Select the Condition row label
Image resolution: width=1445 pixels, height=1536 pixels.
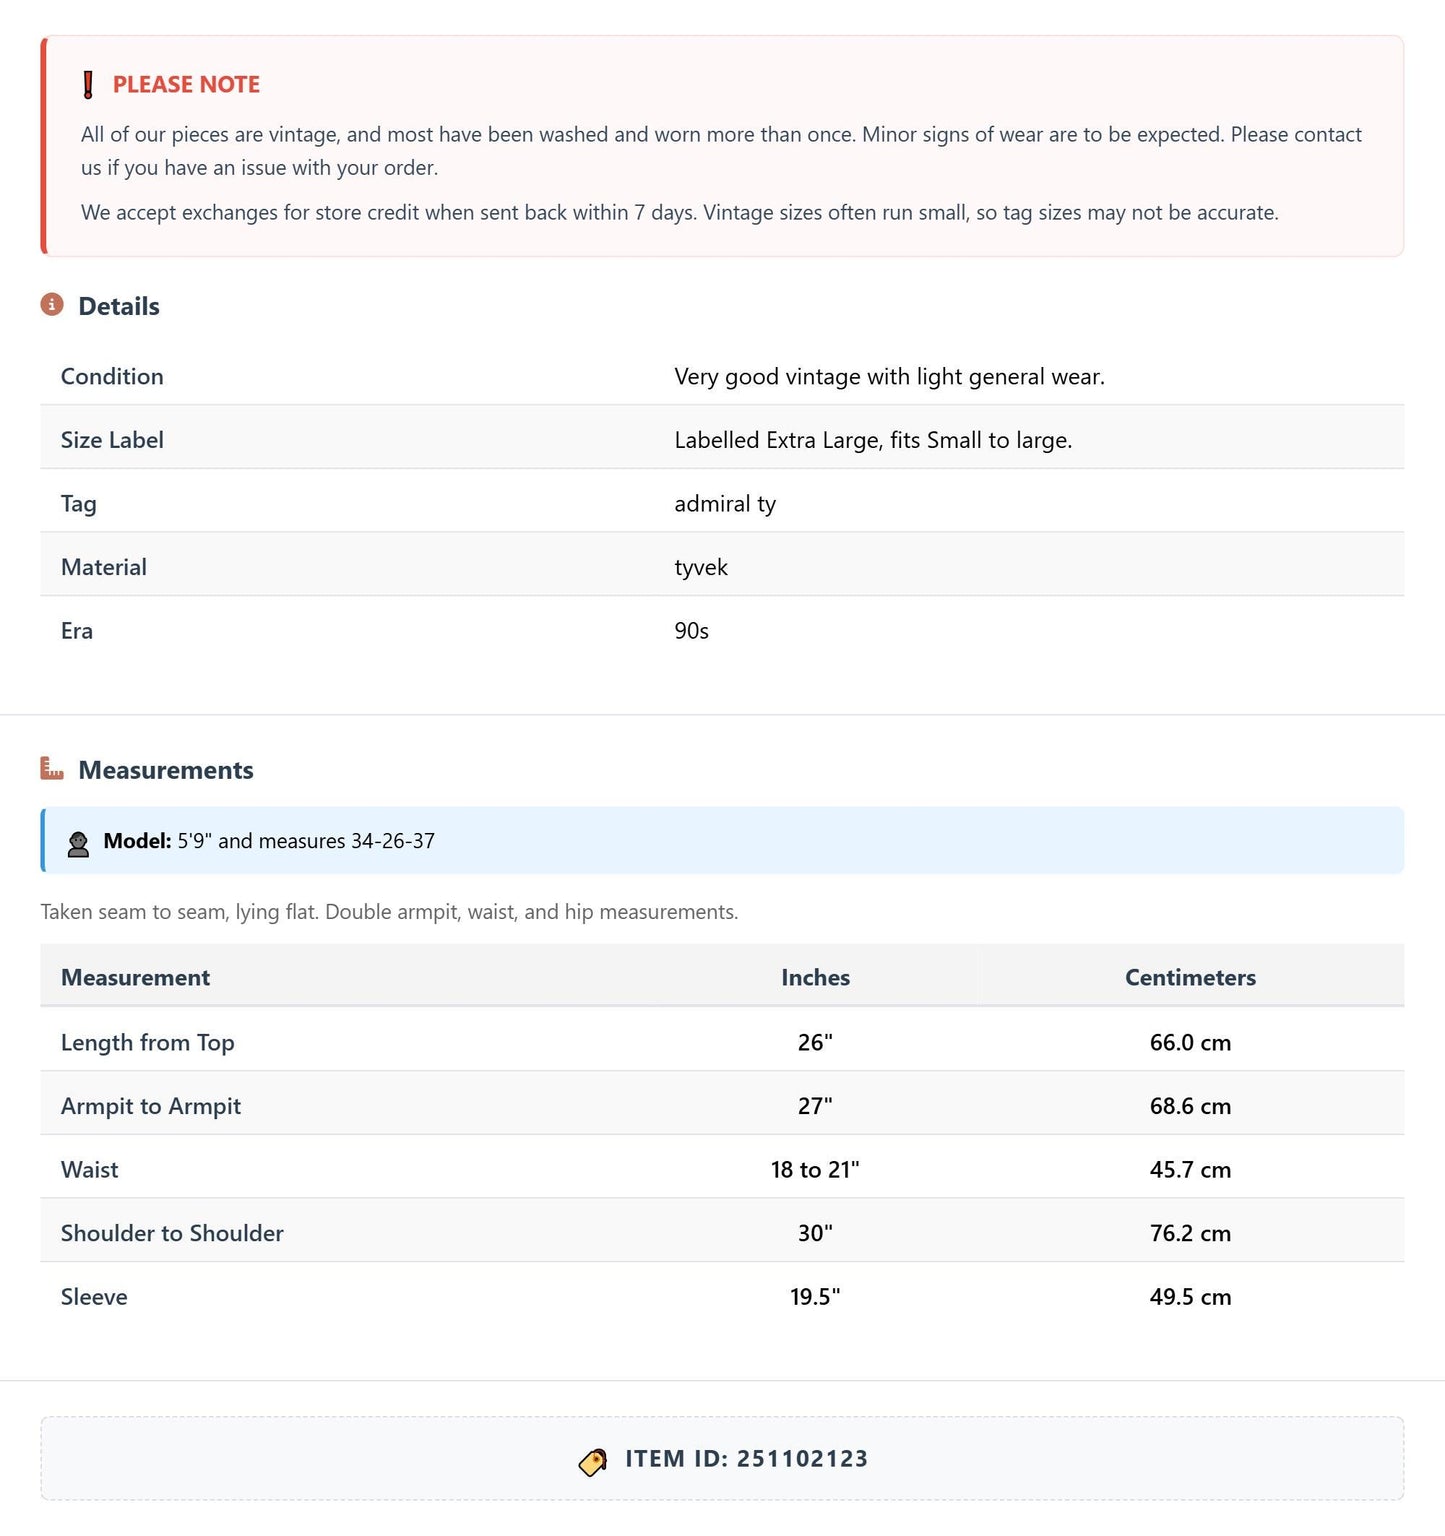click(x=112, y=376)
